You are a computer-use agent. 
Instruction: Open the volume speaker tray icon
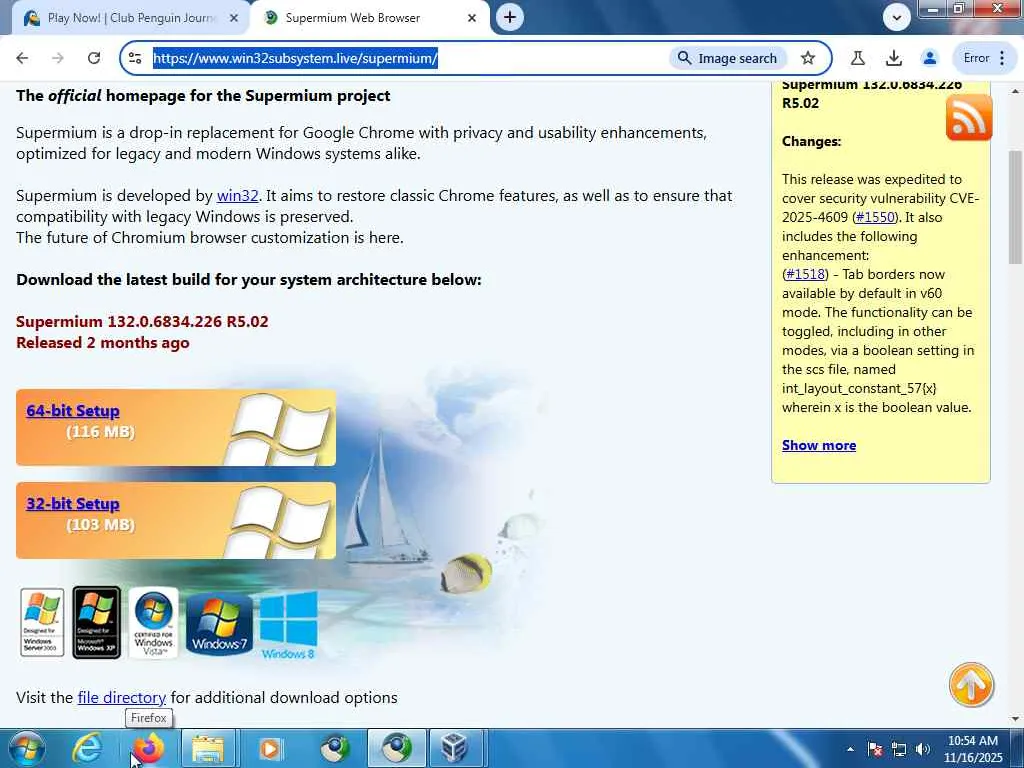[923, 749]
